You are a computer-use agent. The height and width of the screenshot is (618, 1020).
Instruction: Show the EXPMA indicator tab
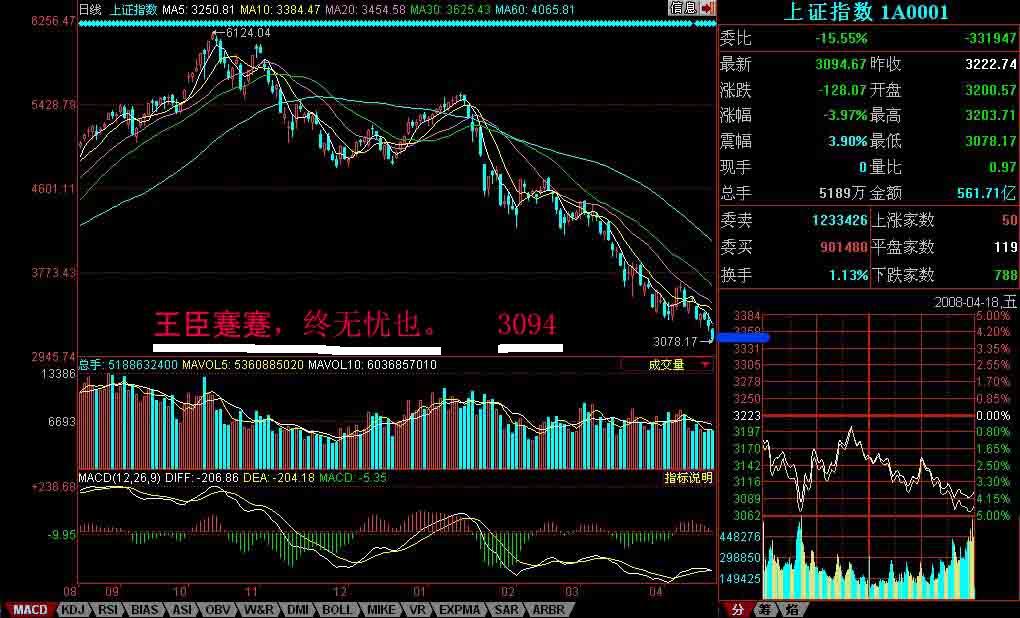pyautogui.click(x=460, y=609)
